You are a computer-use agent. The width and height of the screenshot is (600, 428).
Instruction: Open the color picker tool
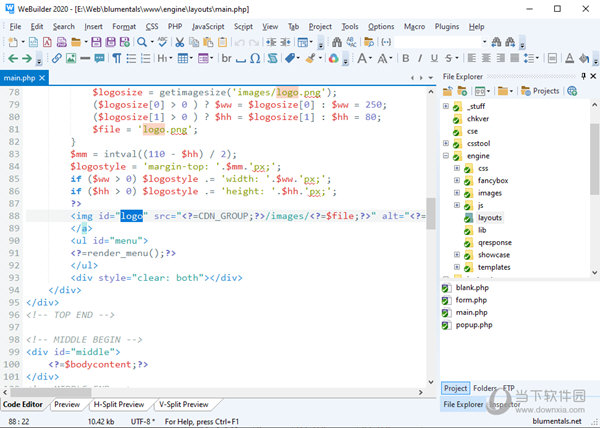[333, 58]
